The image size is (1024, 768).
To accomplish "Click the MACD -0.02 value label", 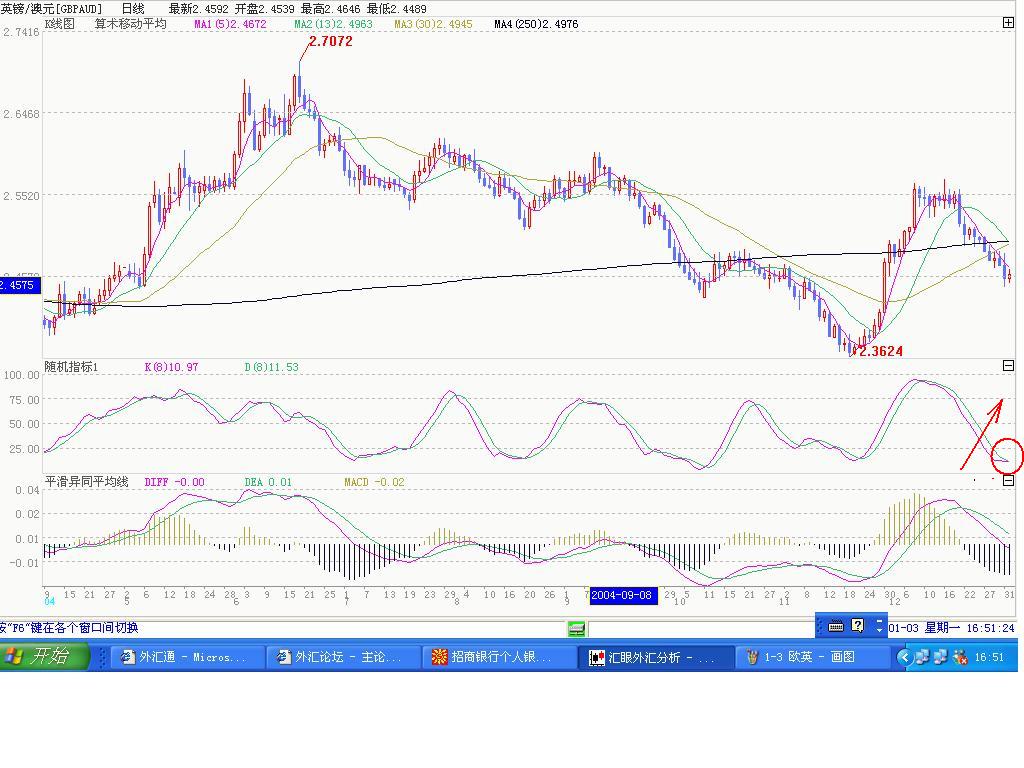I will [x=374, y=482].
